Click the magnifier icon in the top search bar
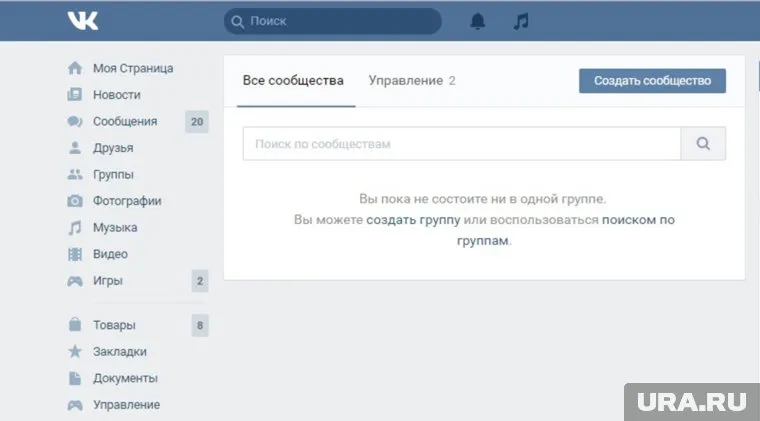The width and height of the screenshot is (760, 421). tap(238, 21)
